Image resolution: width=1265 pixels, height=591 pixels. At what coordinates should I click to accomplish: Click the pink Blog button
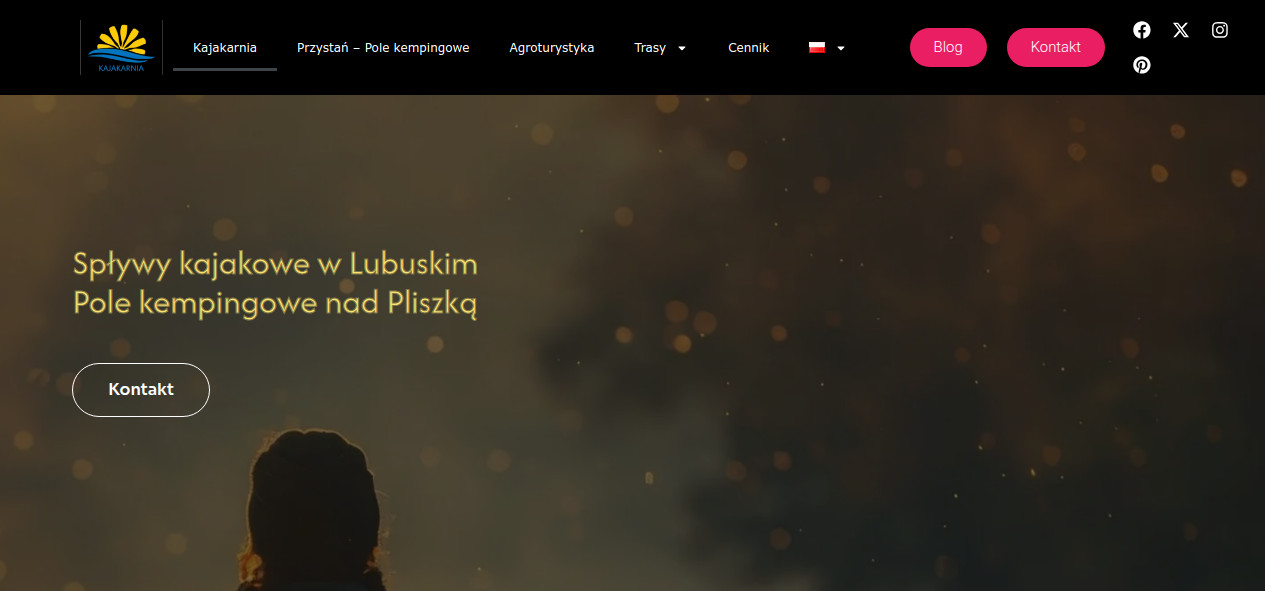[x=948, y=47]
